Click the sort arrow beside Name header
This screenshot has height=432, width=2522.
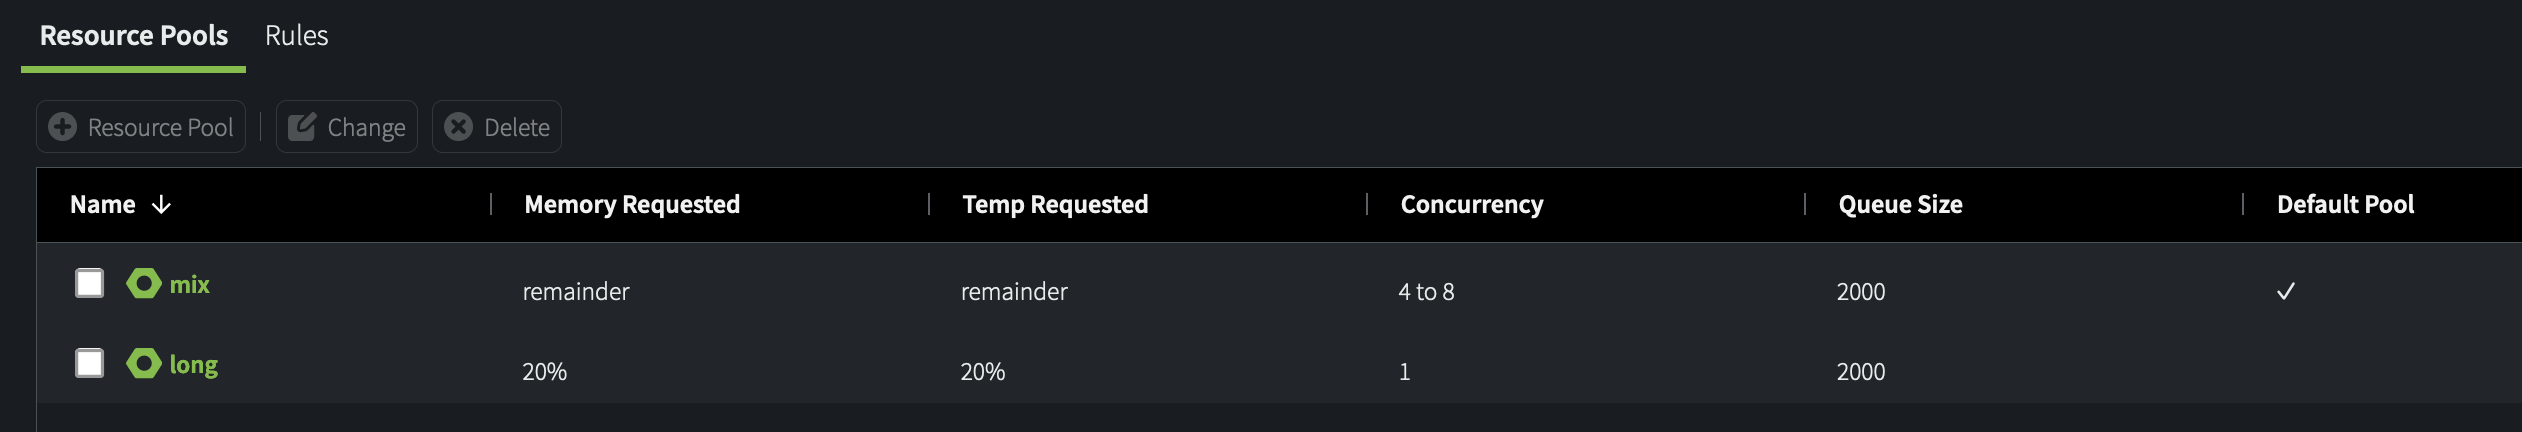pyautogui.click(x=161, y=205)
